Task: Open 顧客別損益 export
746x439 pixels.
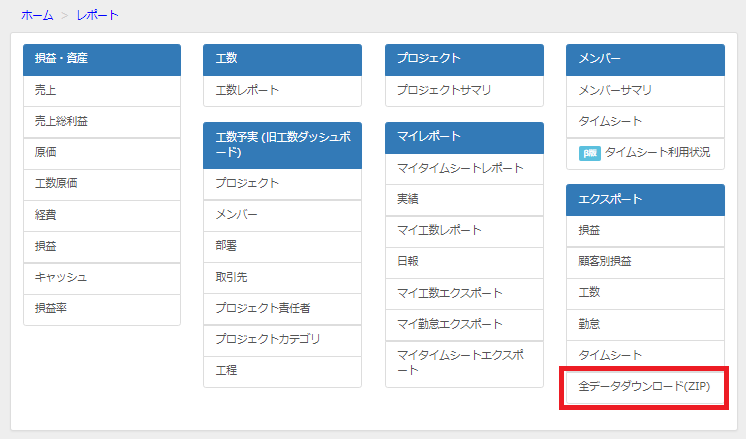Action: (x=605, y=261)
